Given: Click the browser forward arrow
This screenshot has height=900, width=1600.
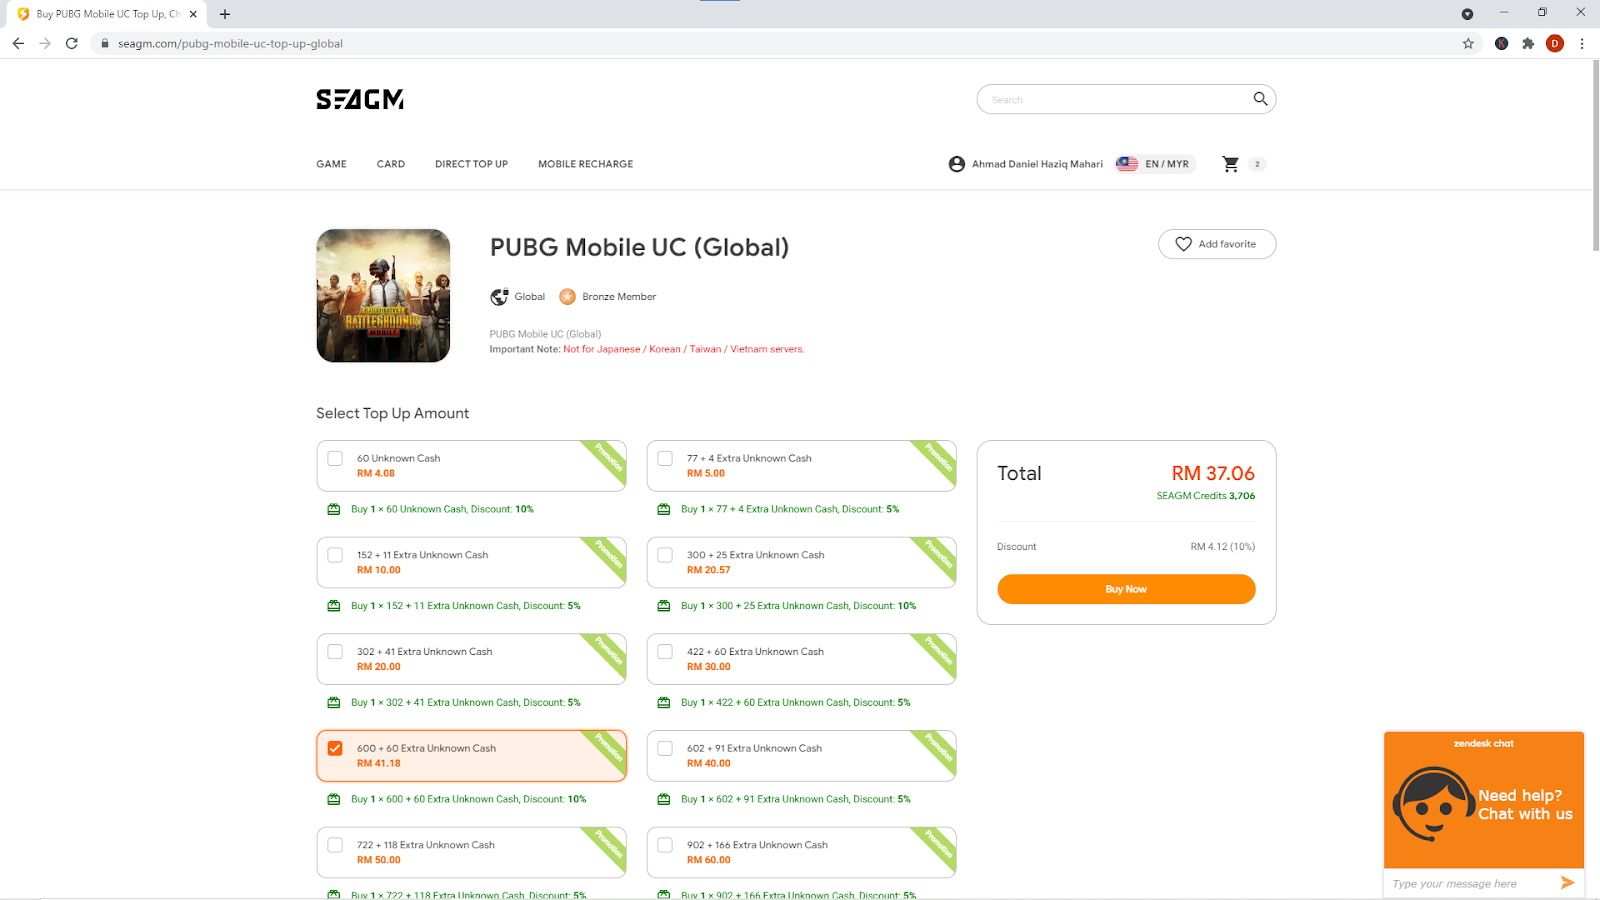Looking at the screenshot, I should (45, 43).
